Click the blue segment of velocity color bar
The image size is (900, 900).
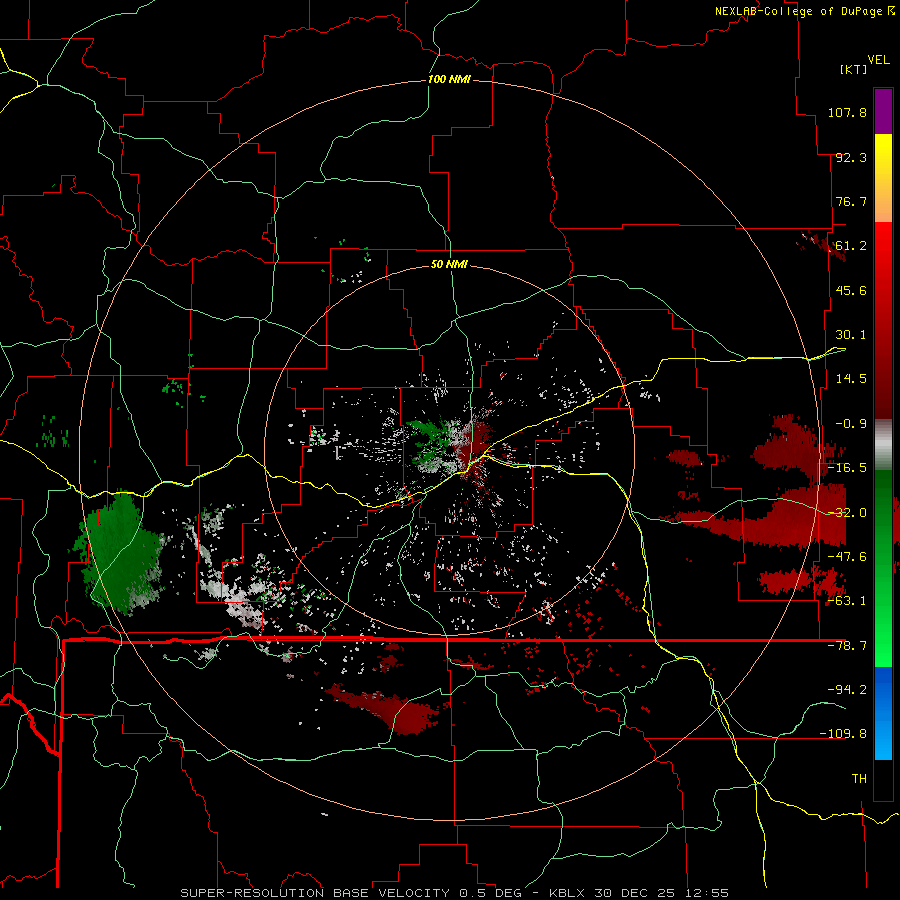click(x=883, y=713)
